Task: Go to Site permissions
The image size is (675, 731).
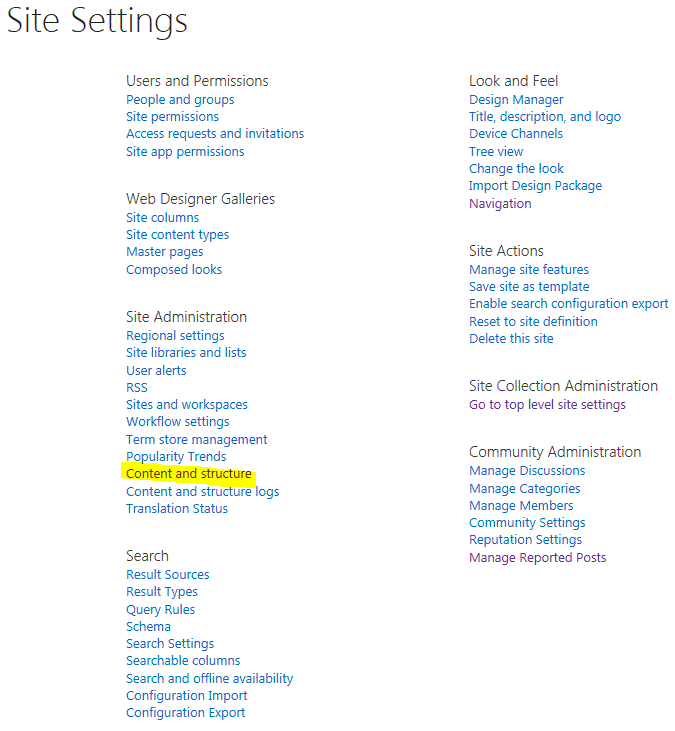Action: (172, 117)
